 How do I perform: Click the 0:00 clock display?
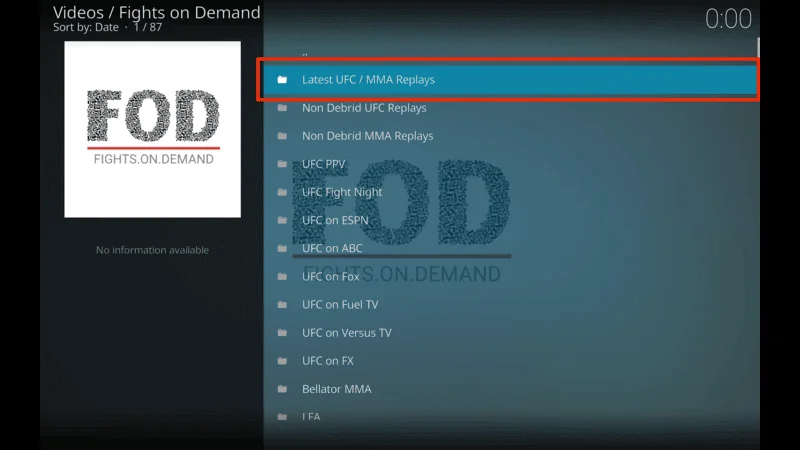pyautogui.click(x=728, y=19)
